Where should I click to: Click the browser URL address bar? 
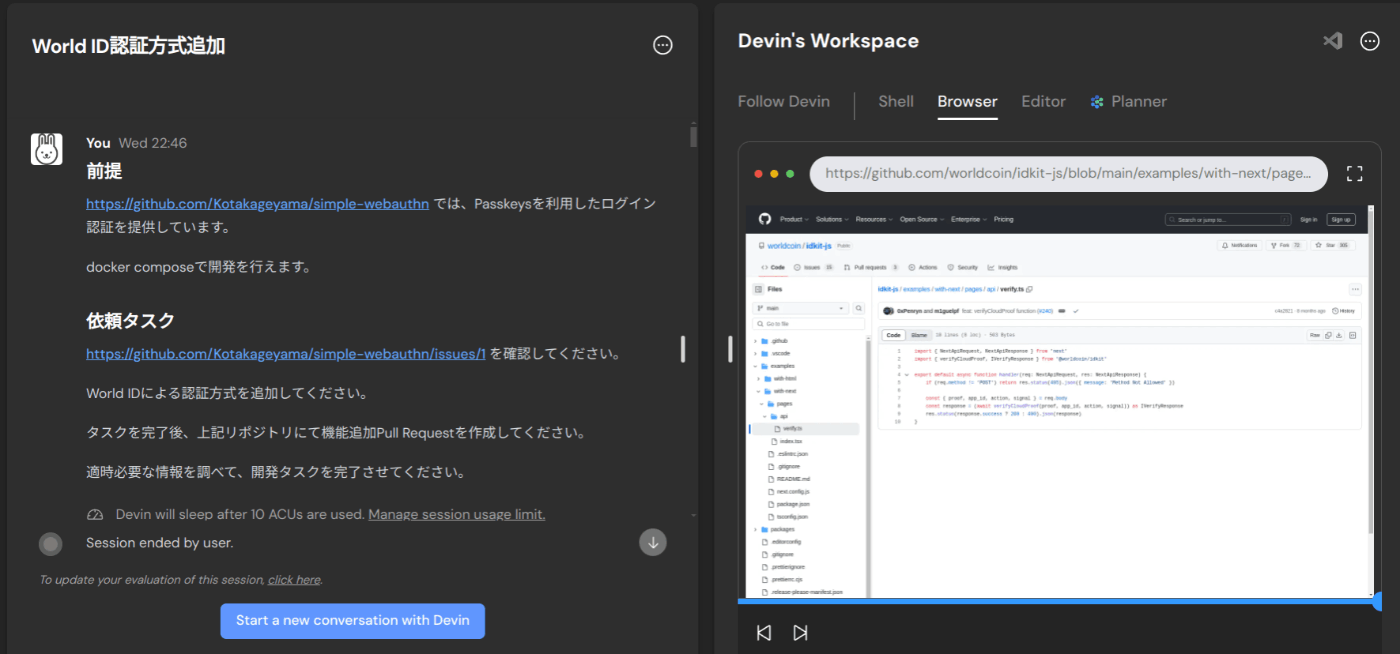click(1069, 173)
